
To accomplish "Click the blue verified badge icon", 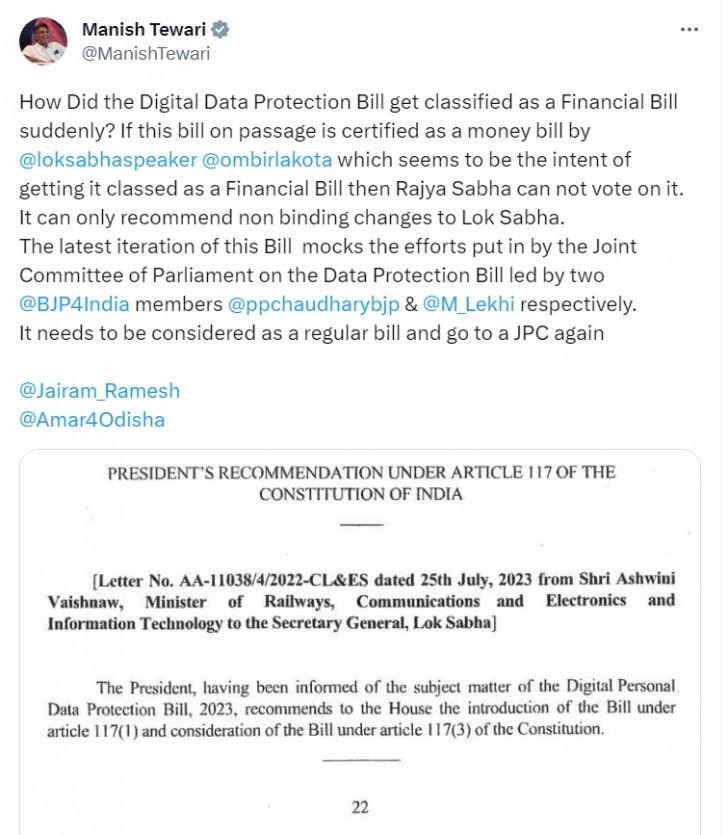I will click(x=221, y=31).
